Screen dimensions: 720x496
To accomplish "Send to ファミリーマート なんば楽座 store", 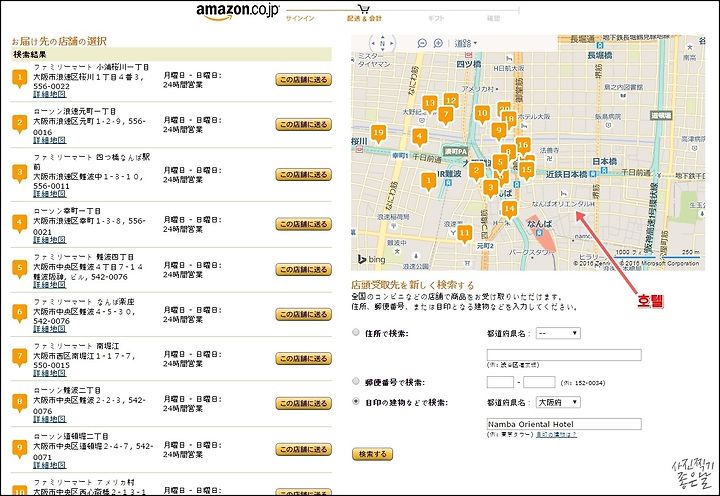I will [x=304, y=314].
